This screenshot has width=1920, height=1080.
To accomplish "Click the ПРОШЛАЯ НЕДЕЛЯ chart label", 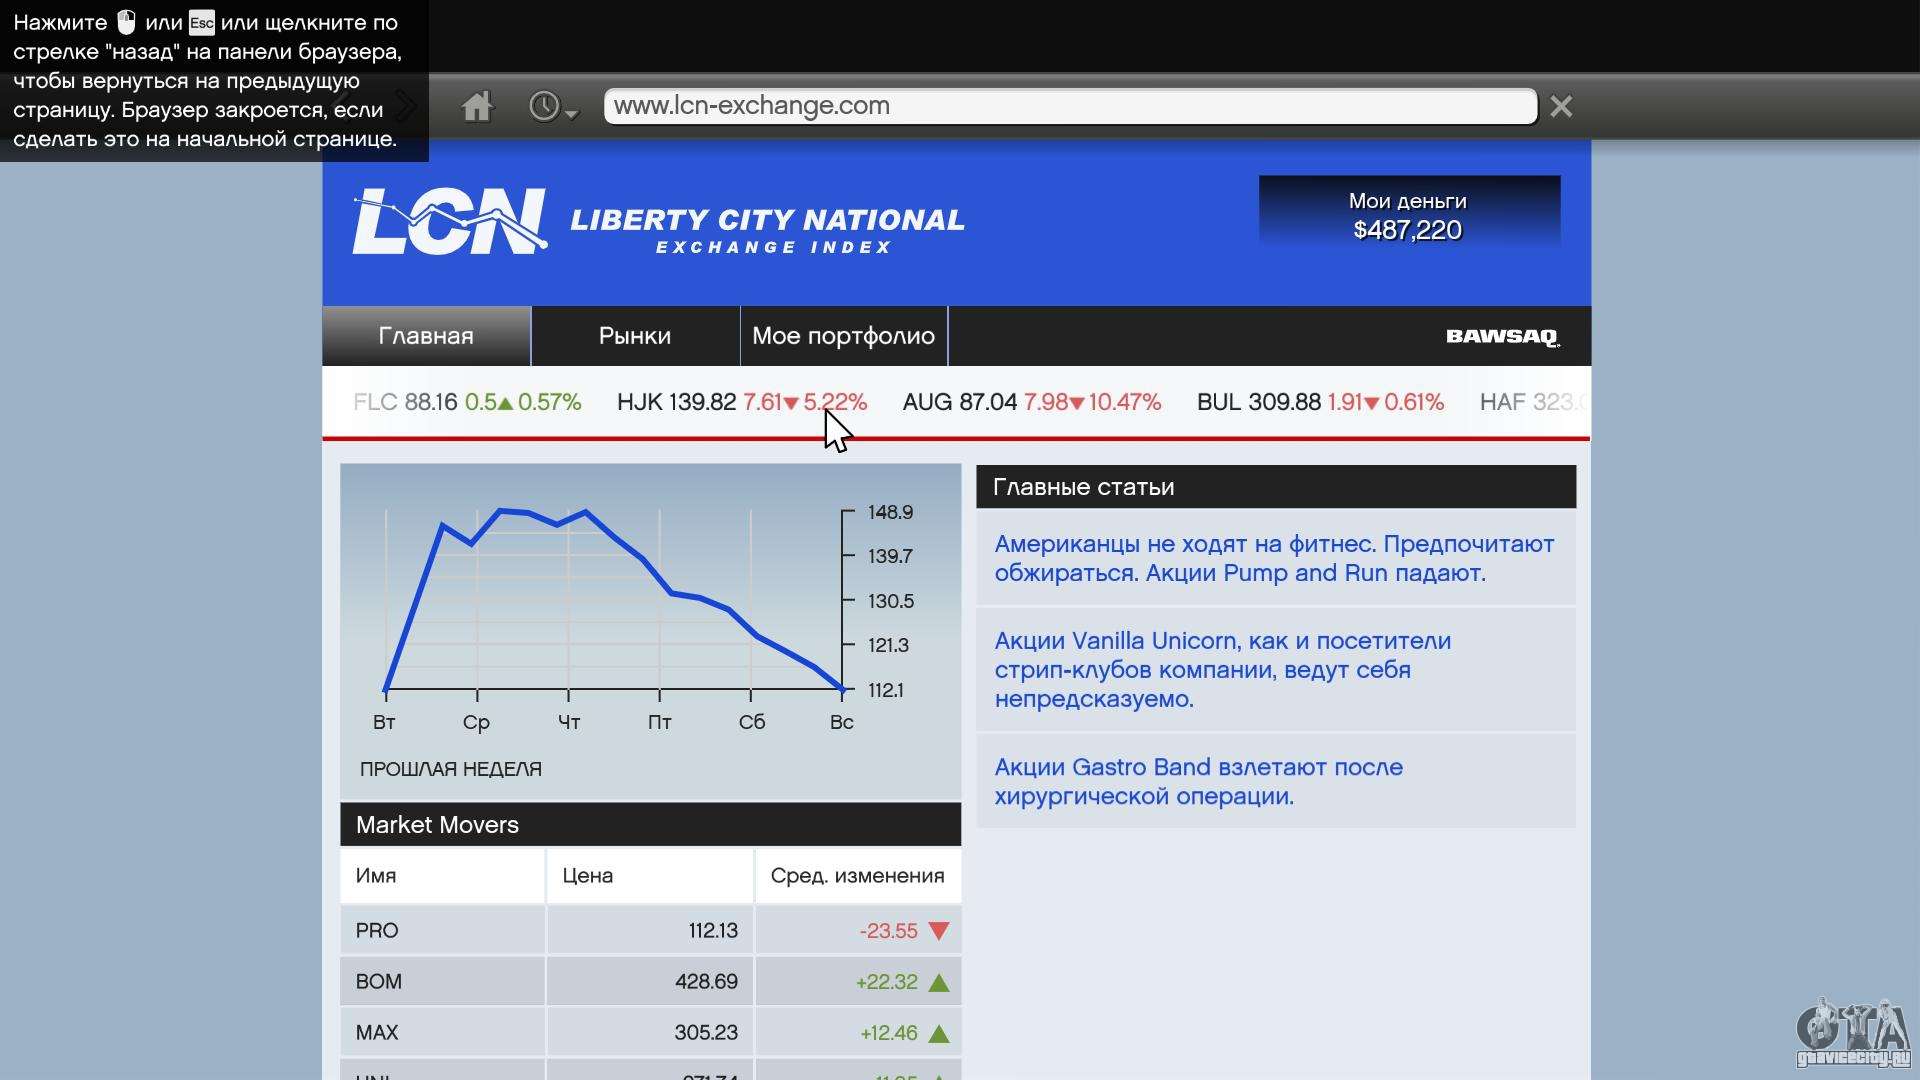I will click(451, 769).
